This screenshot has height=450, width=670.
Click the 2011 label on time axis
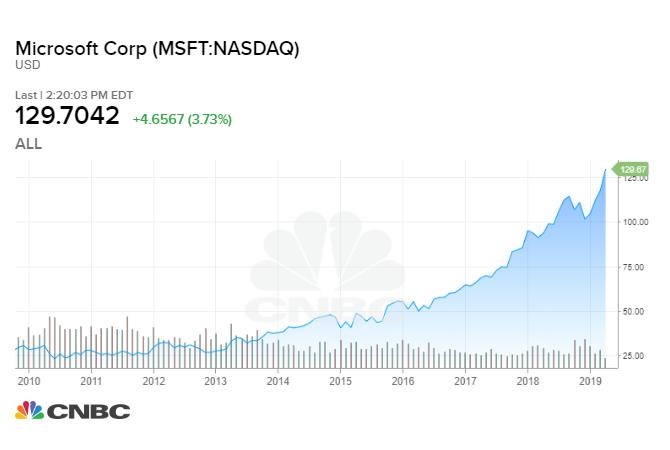[x=91, y=380]
